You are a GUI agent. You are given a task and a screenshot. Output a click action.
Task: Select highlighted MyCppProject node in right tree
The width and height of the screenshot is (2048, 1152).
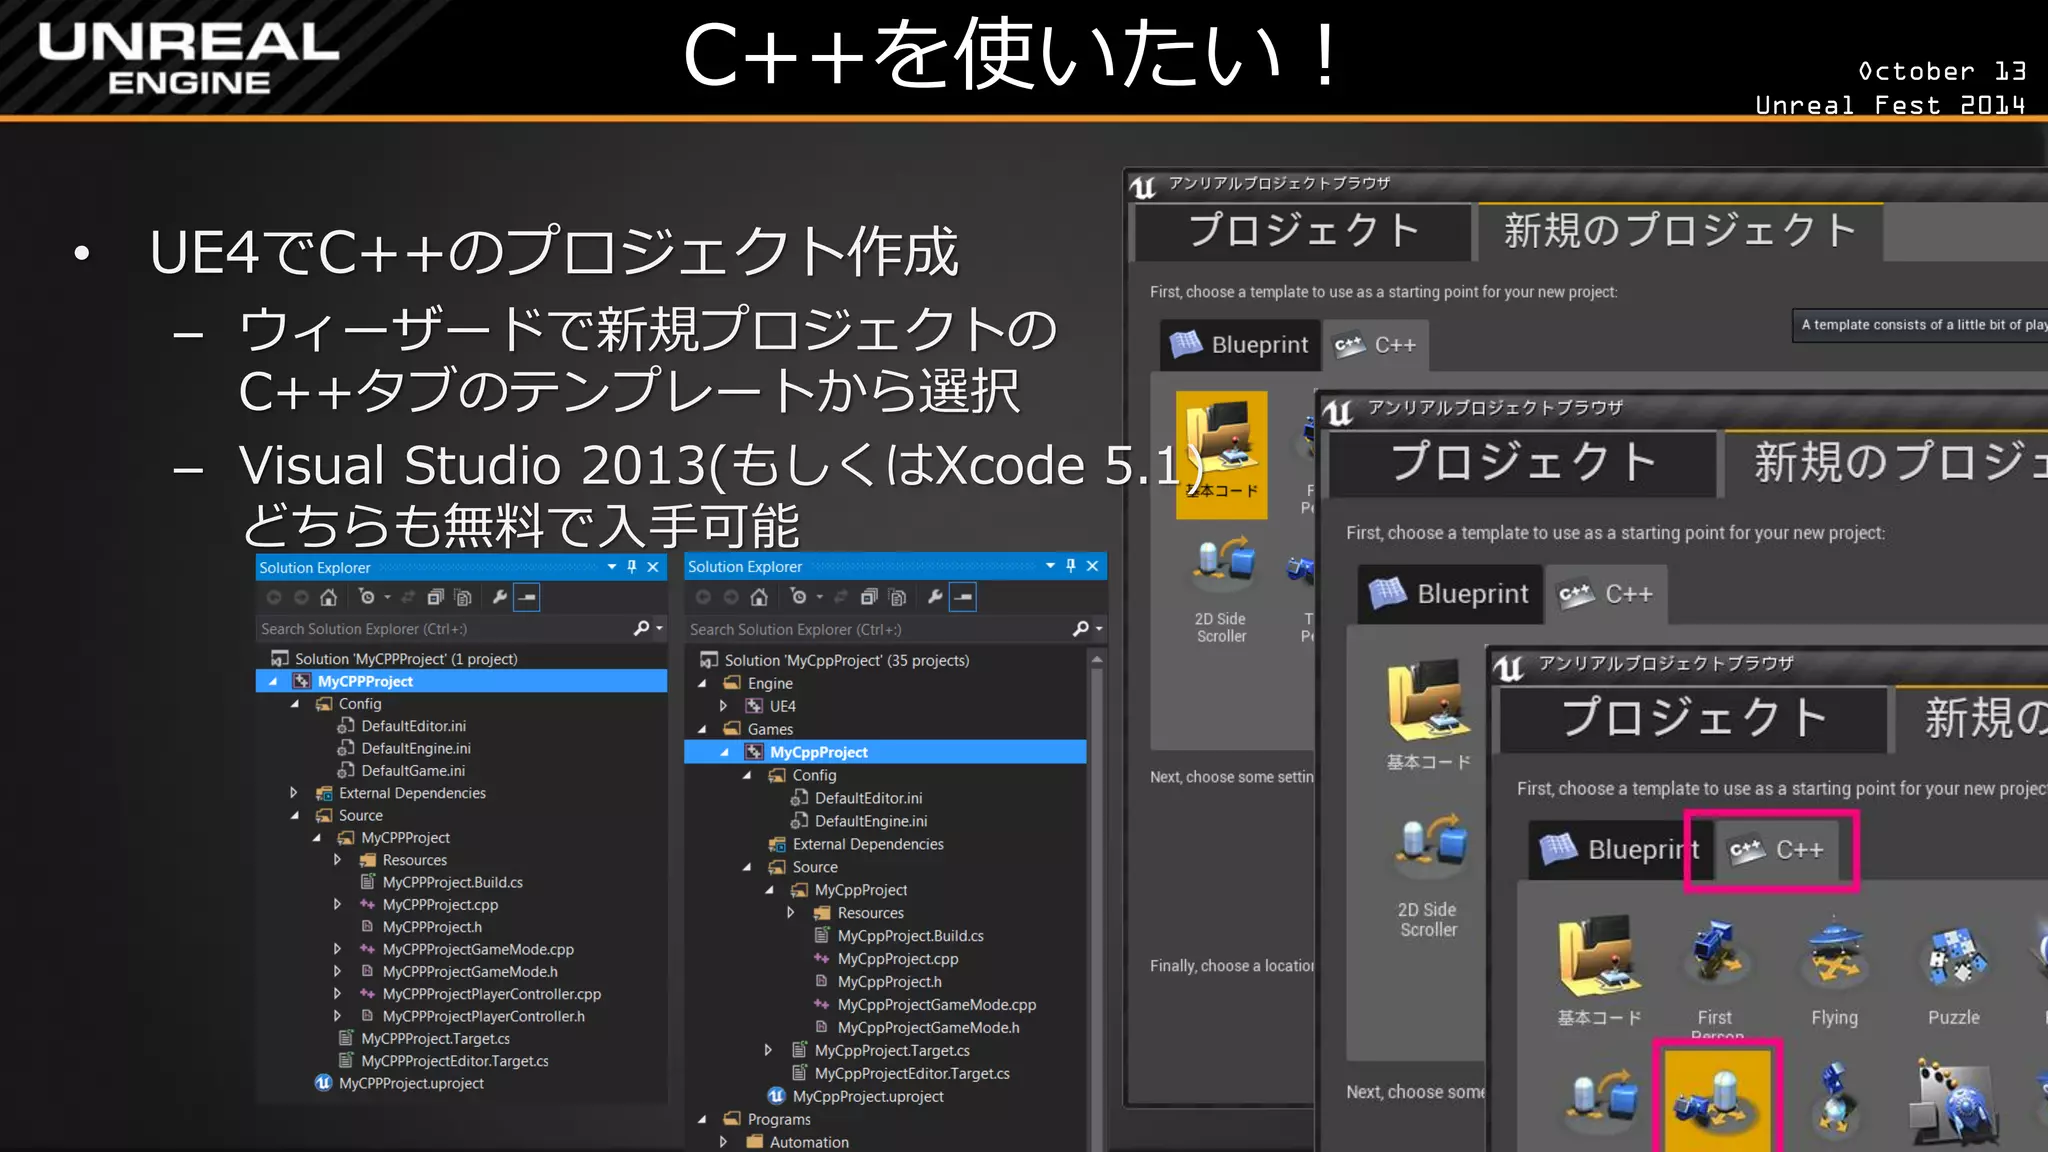click(885, 752)
